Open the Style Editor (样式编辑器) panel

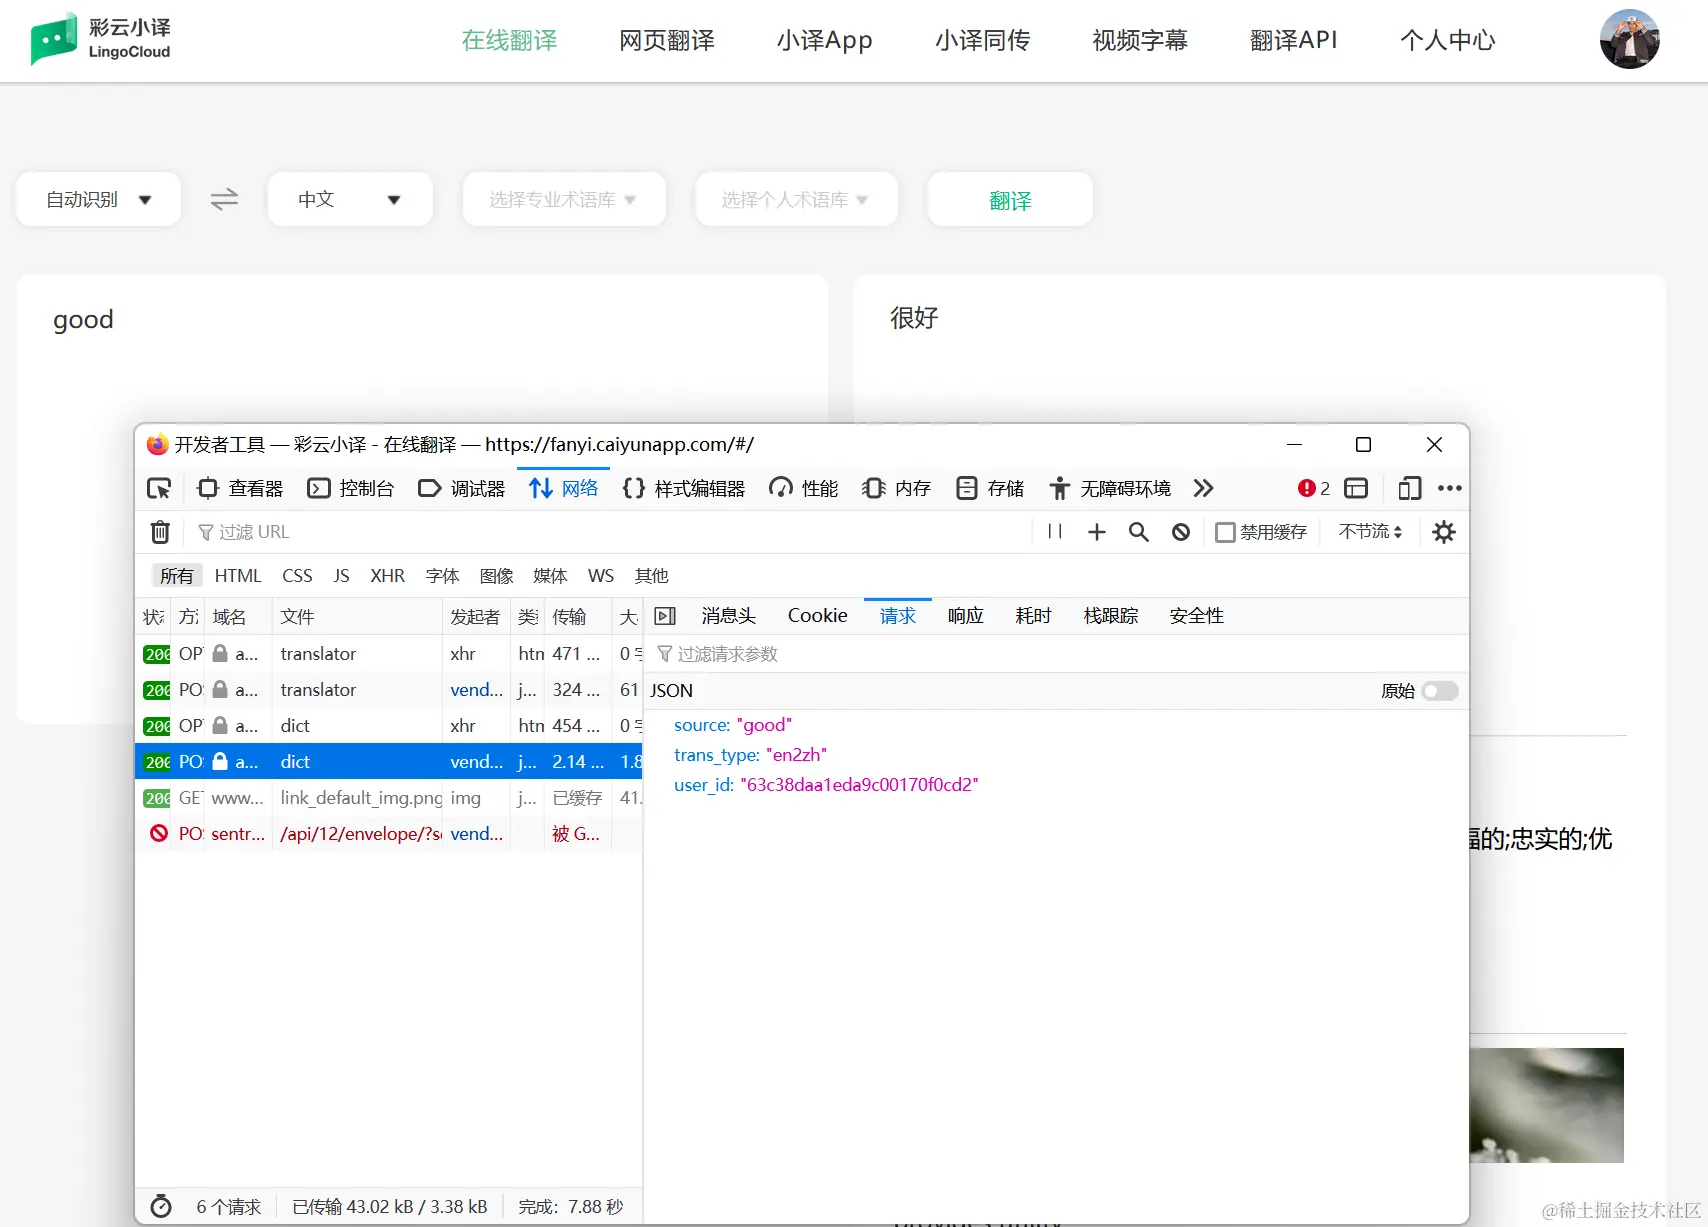click(x=684, y=488)
